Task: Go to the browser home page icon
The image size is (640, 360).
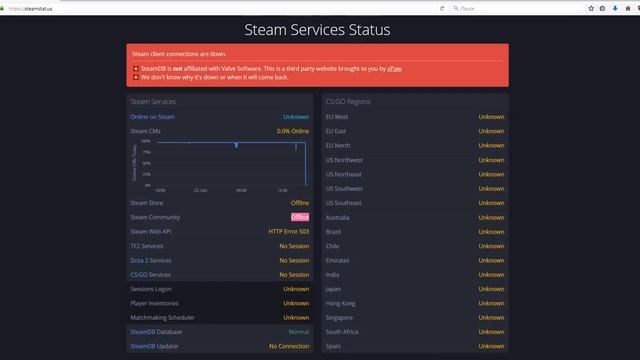Action: click(628, 8)
